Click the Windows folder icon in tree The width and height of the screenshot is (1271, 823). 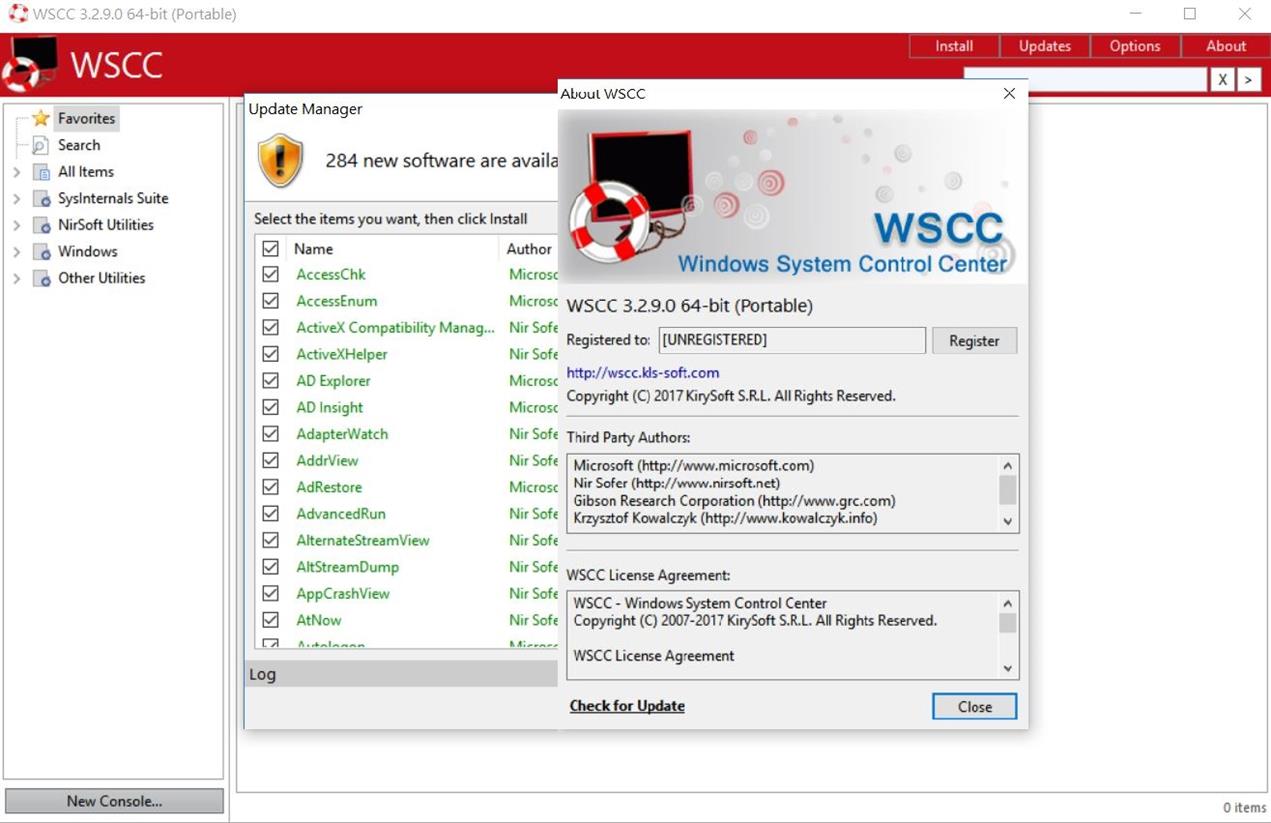(41, 252)
